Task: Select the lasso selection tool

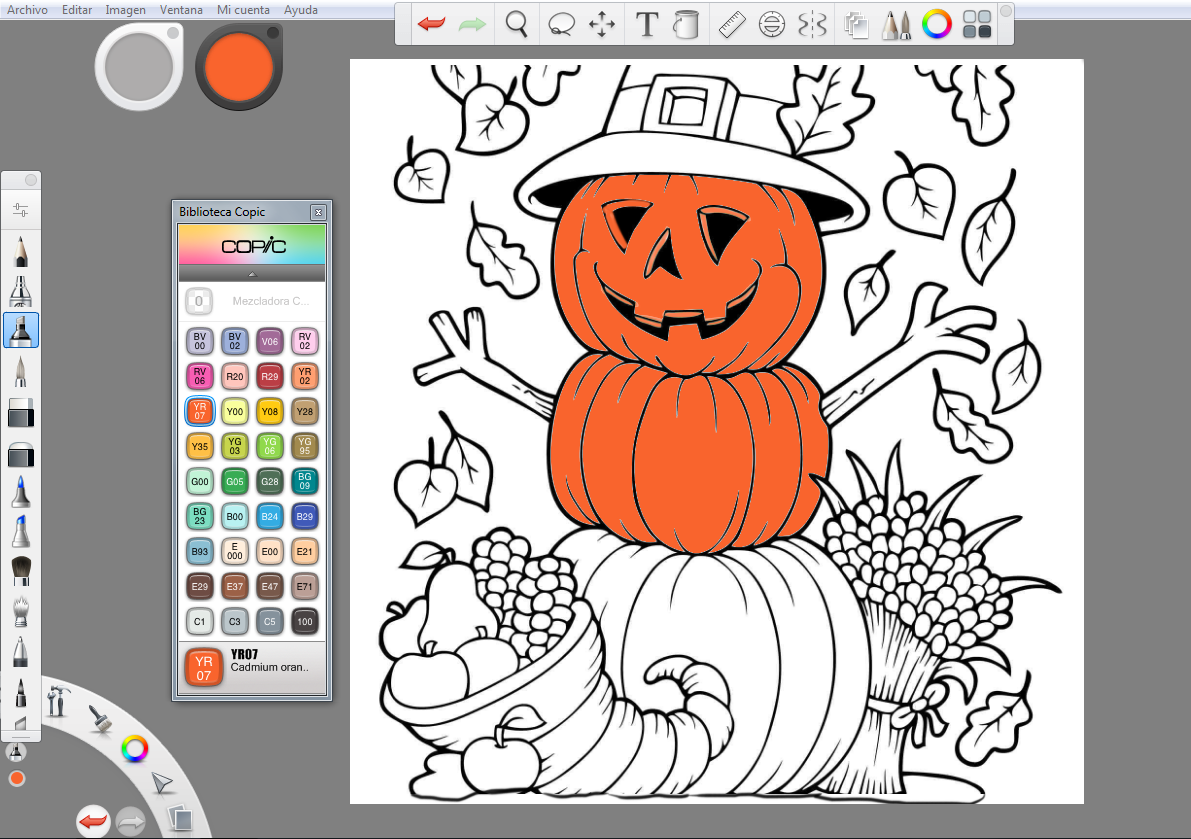Action: [561, 24]
